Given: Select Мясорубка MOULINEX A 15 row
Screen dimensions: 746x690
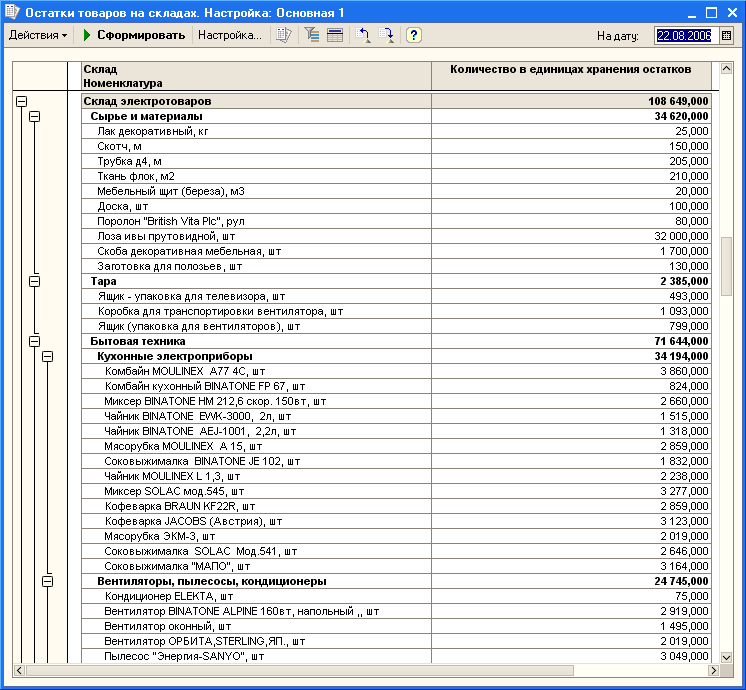Looking at the screenshot, I should pyautogui.click(x=397, y=446).
